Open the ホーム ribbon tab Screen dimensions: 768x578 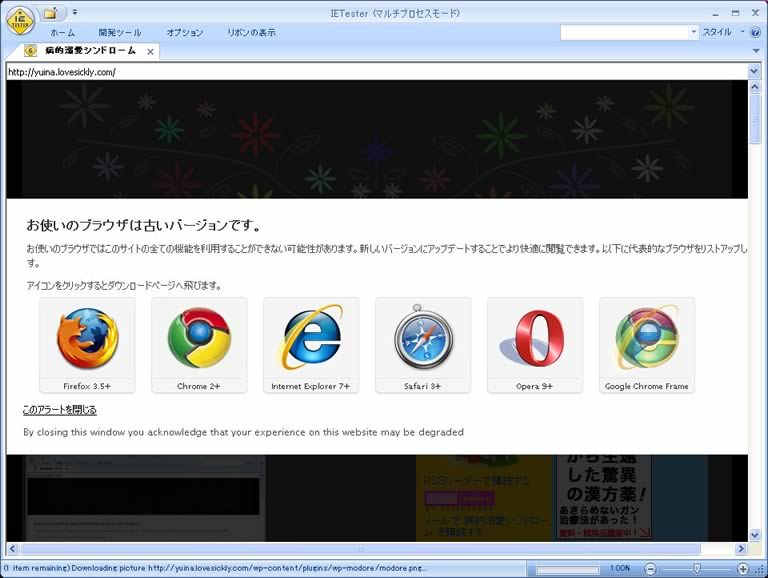(x=63, y=33)
